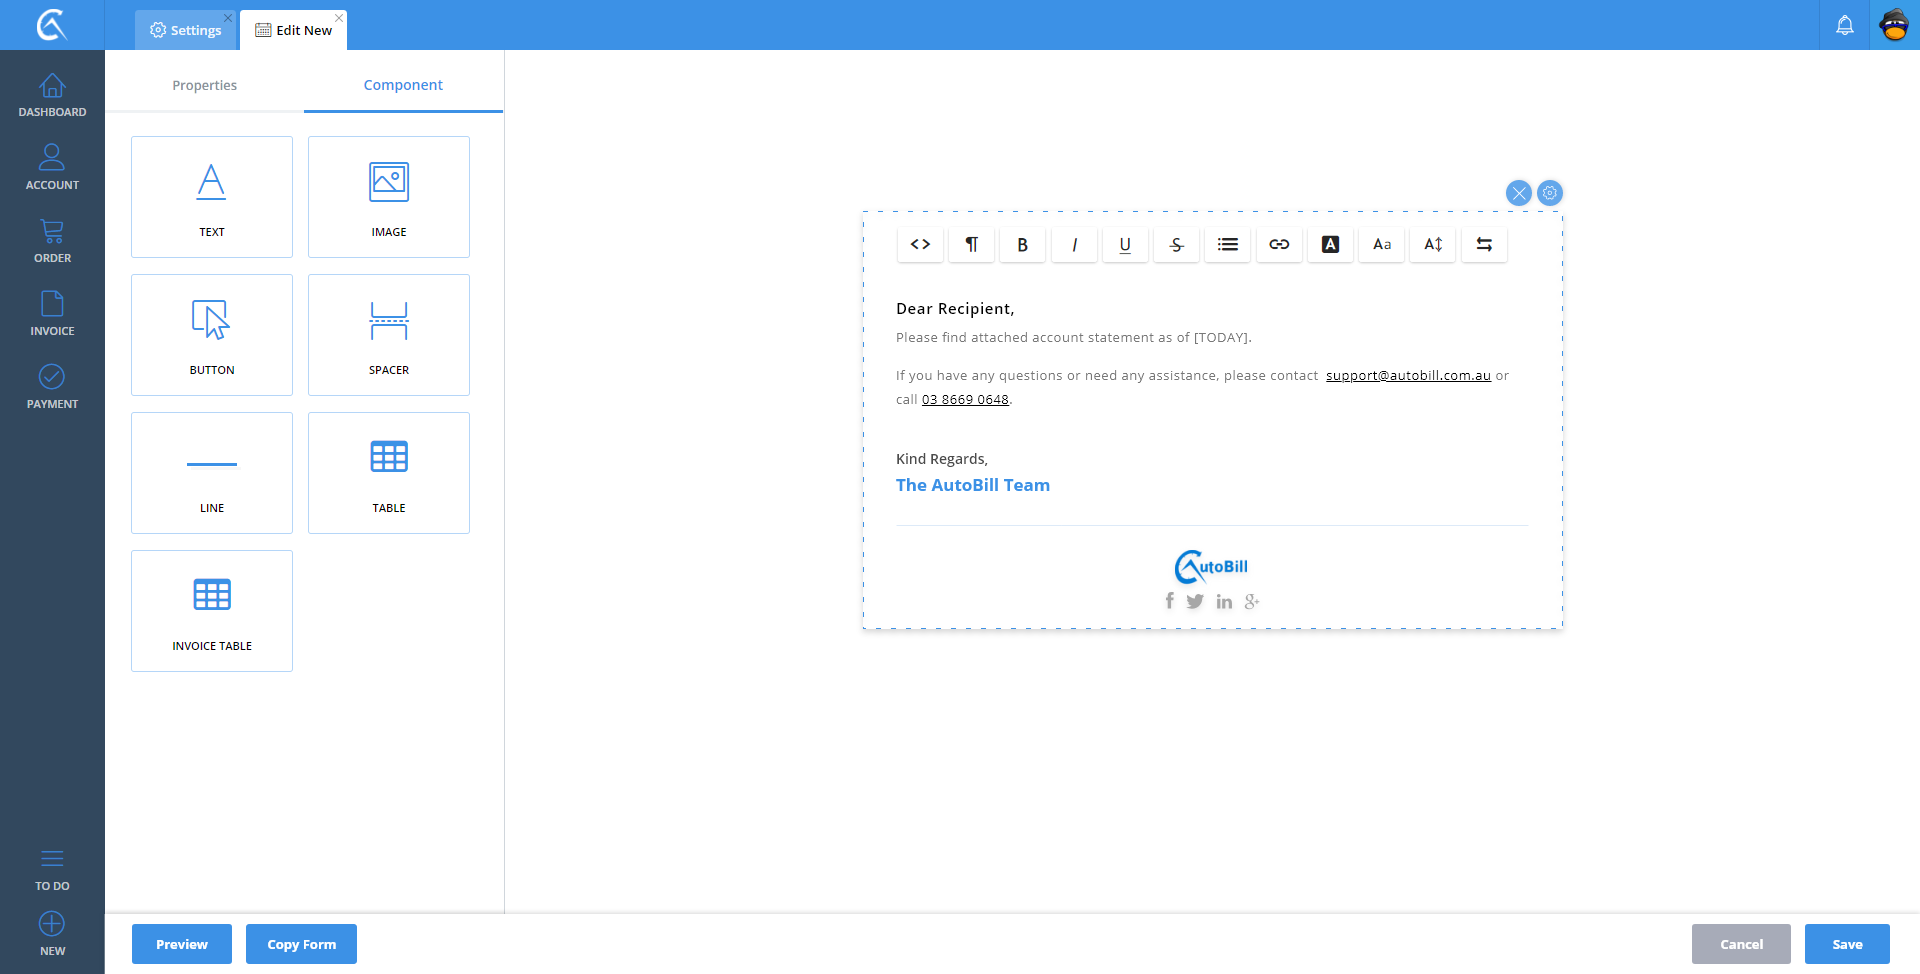The height and width of the screenshot is (974, 1920).
Task: Open notifications bell icon
Action: click(1844, 25)
